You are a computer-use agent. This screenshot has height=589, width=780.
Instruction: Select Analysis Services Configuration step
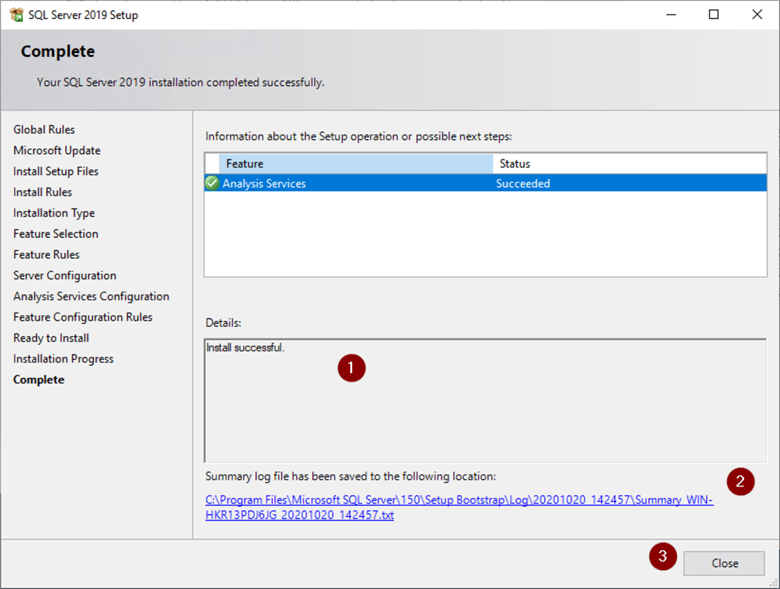tap(91, 296)
